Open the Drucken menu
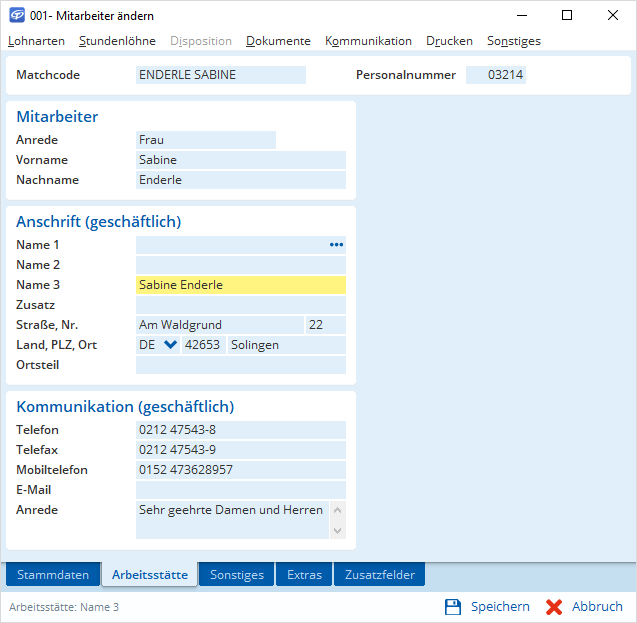Screen dimensions: 637x623 (449, 41)
